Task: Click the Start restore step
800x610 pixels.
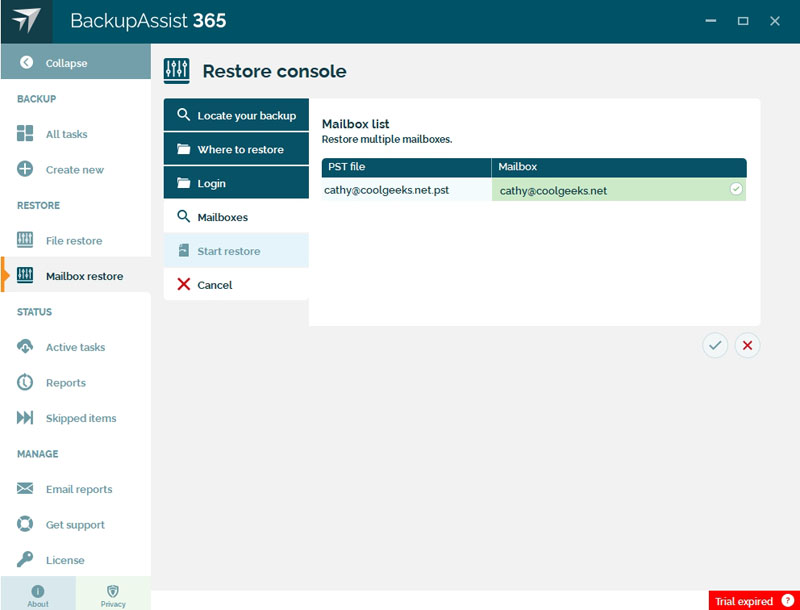Action: point(236,251)
